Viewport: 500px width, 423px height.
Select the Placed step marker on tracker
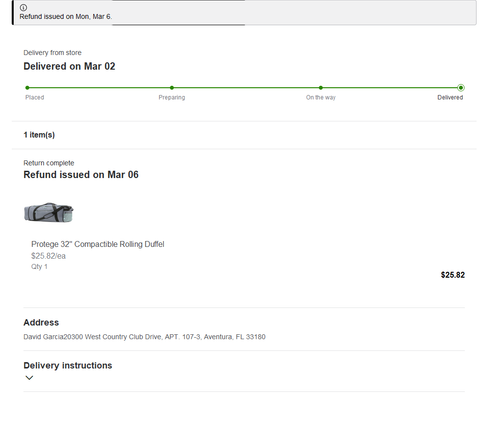click(27, 88)
